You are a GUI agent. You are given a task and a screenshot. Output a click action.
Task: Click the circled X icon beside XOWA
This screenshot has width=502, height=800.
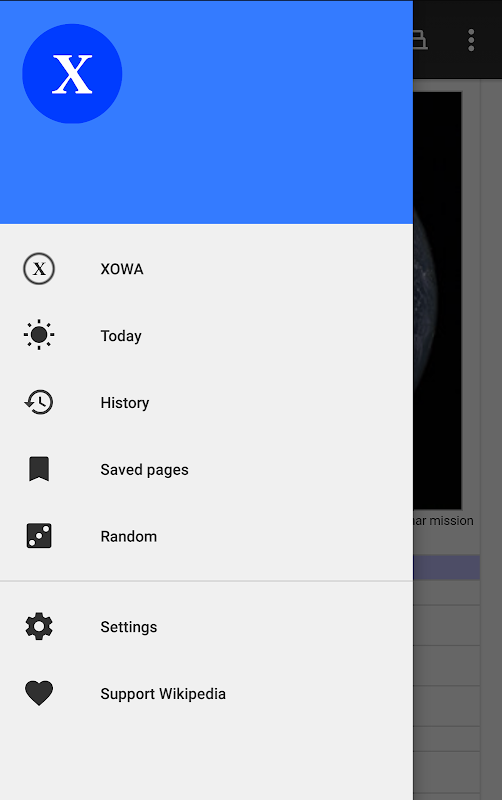click(39, 268)
